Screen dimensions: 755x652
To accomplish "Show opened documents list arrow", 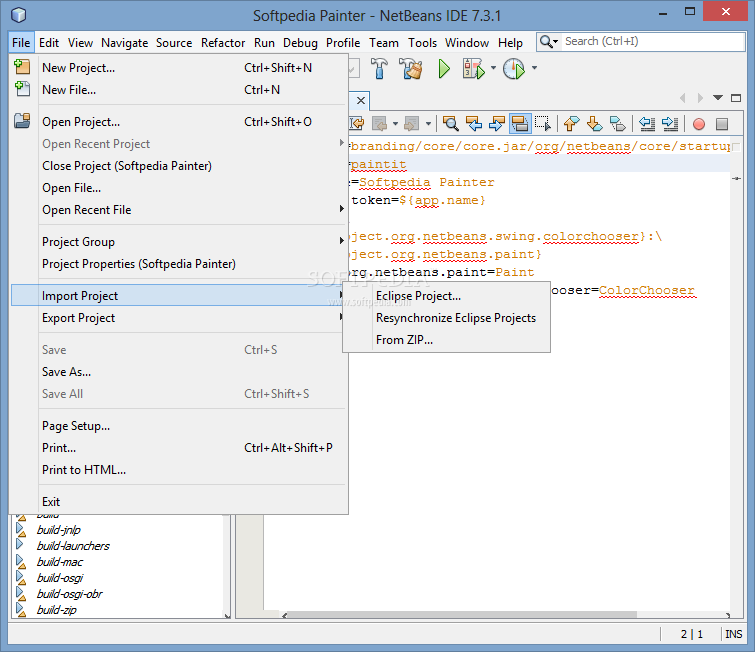I will 718,98.
